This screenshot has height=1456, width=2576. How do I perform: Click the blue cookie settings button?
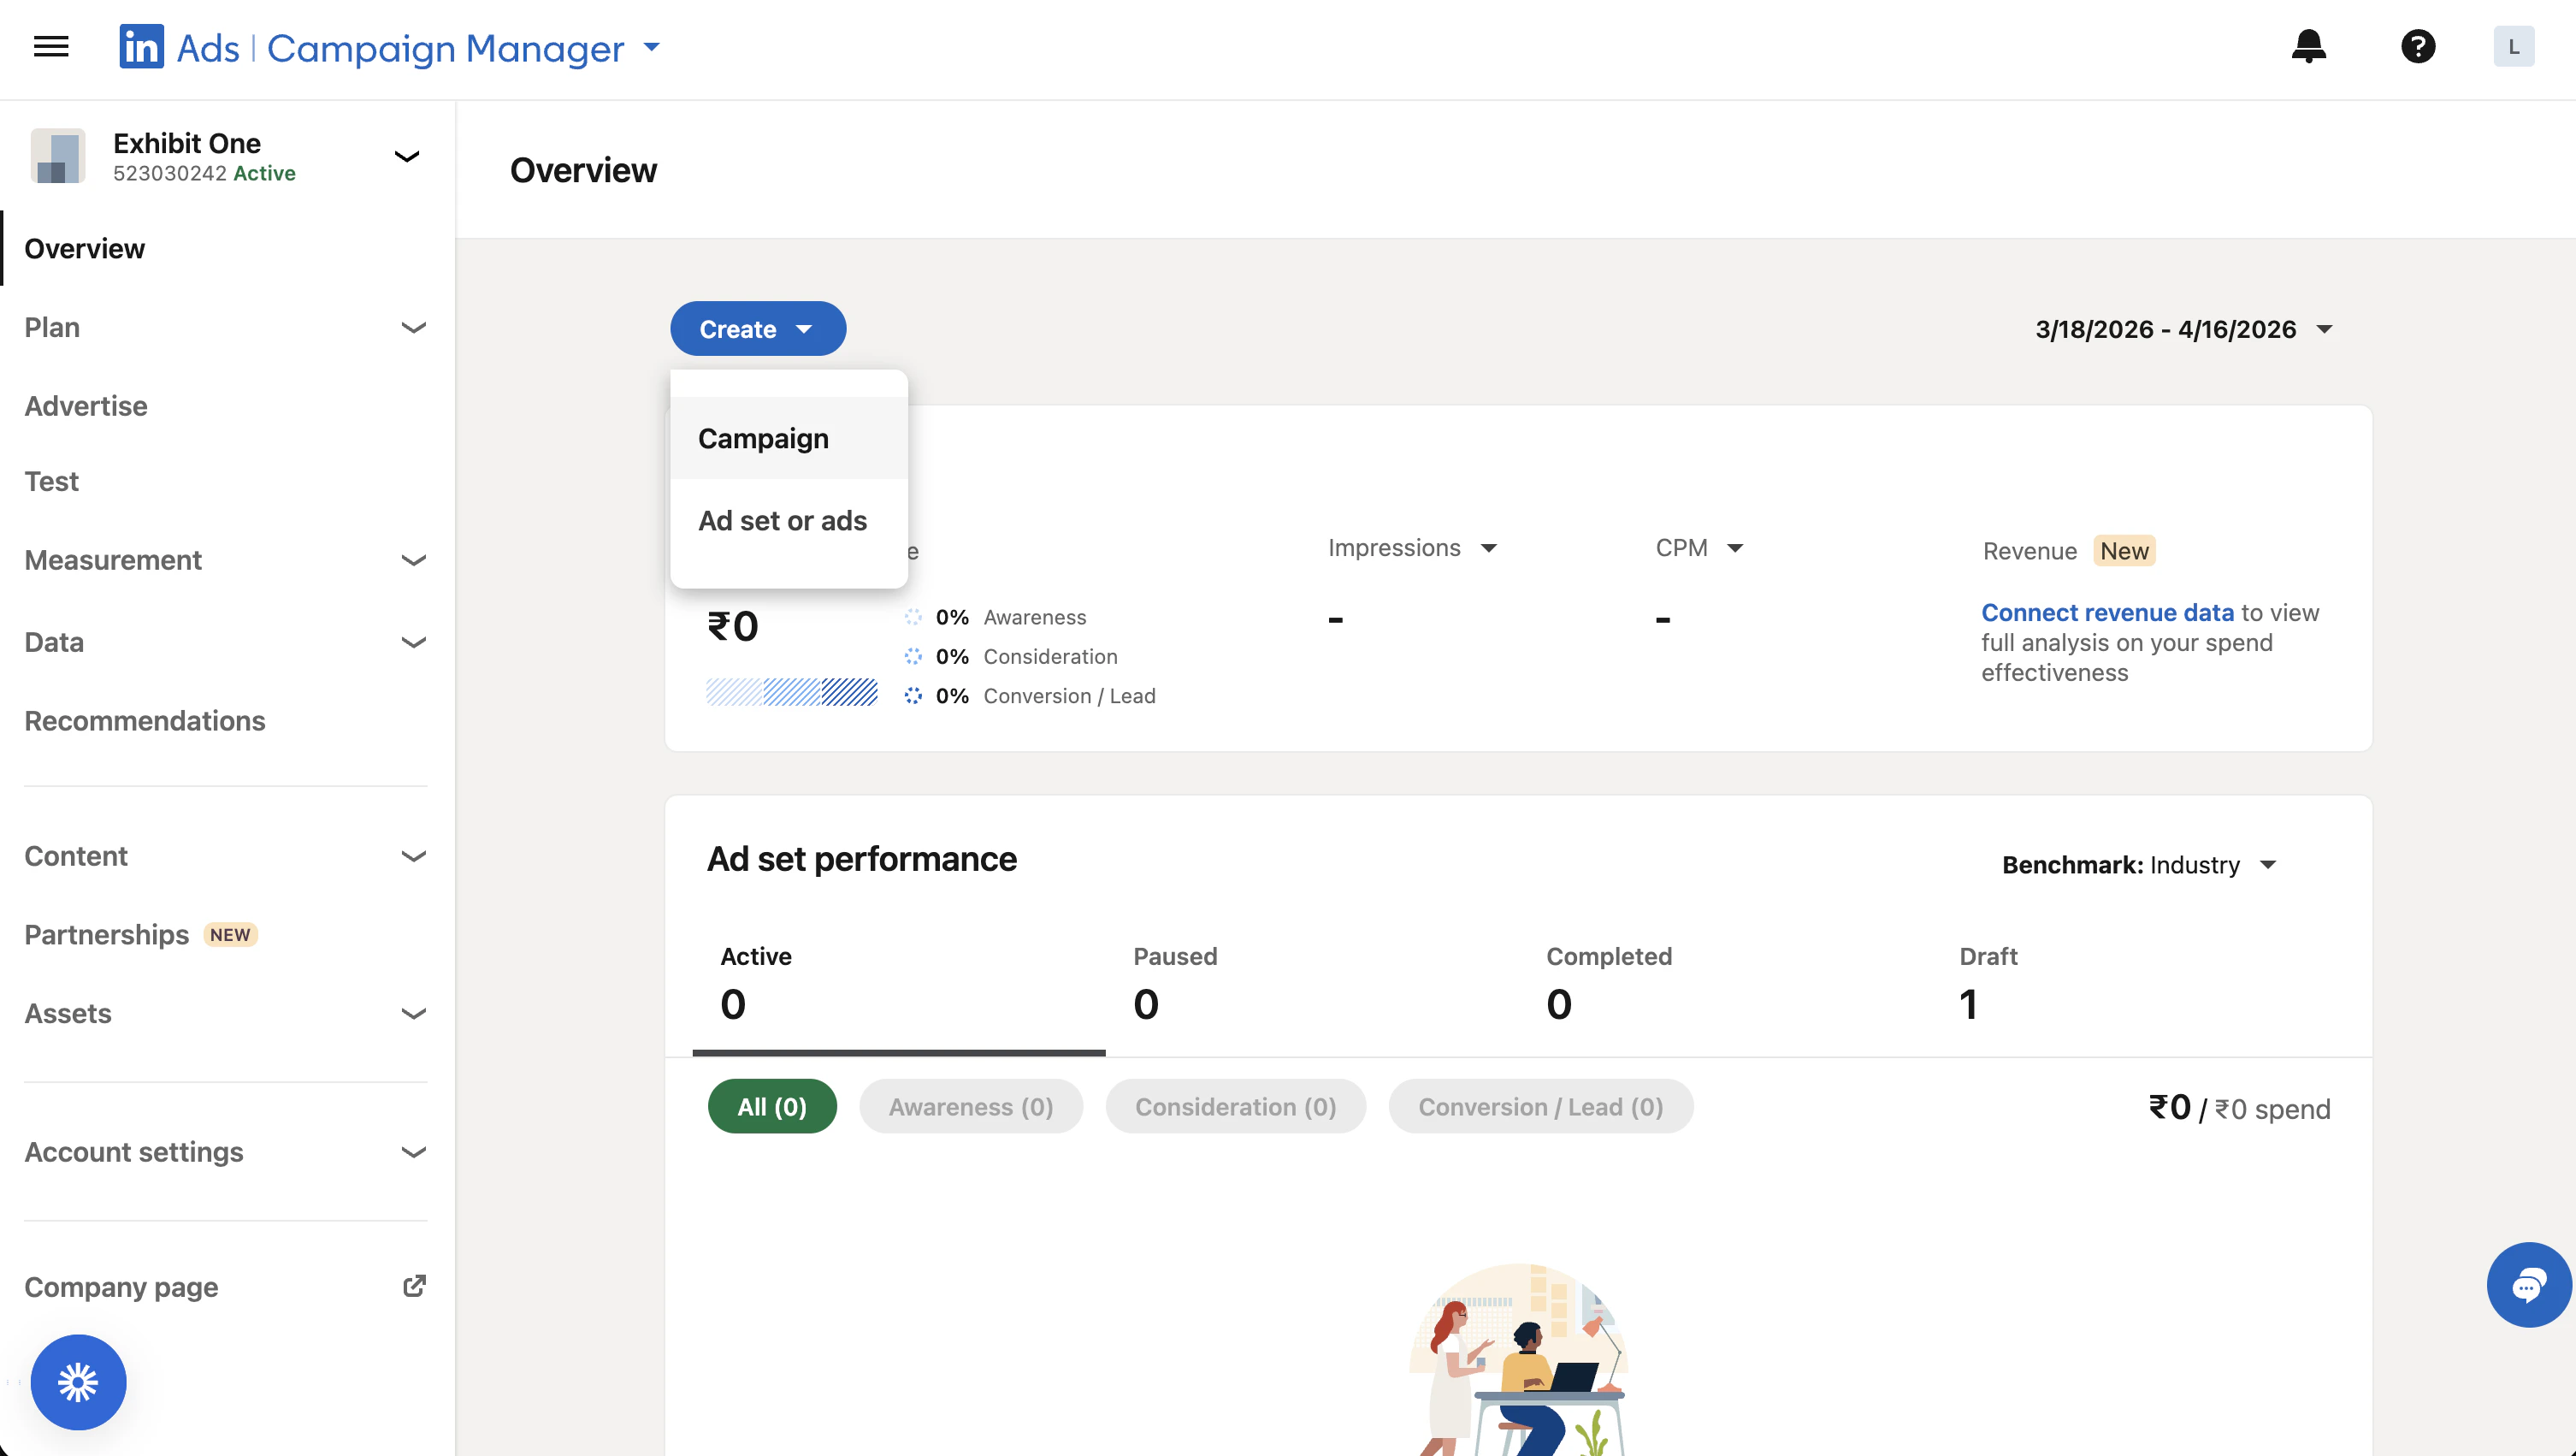(78, 1382)
